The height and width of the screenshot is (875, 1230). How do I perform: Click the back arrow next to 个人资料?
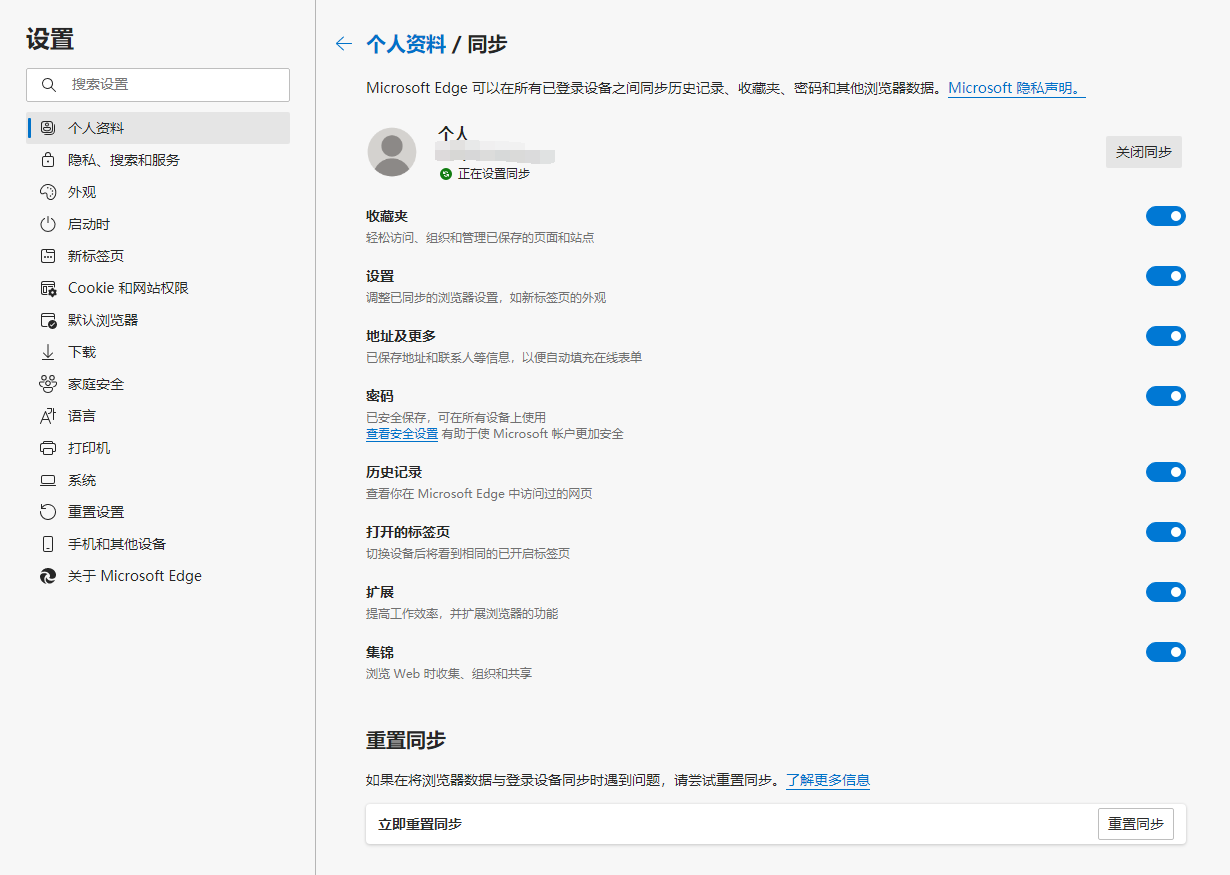344,43
